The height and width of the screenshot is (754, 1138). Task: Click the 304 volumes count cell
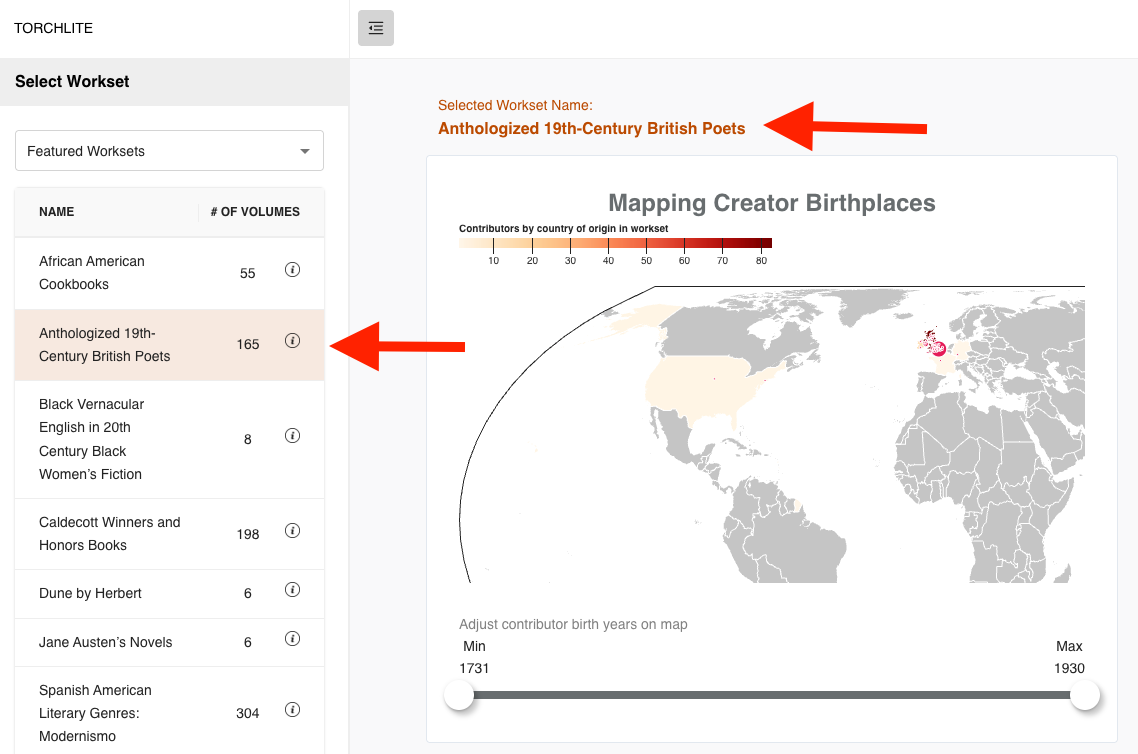[247, 713]
